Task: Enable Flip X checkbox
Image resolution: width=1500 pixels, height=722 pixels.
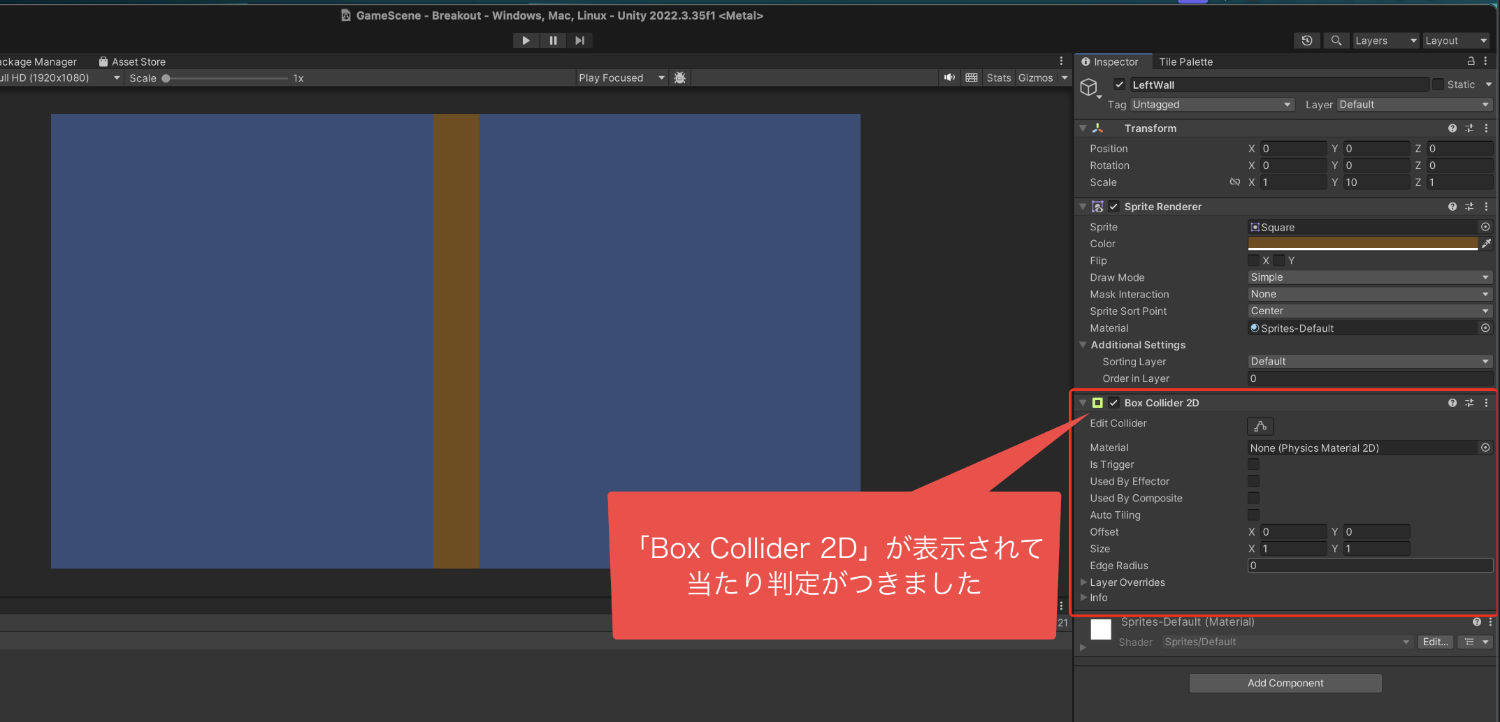Action: pyautogui.click(x=1254, y=260)
